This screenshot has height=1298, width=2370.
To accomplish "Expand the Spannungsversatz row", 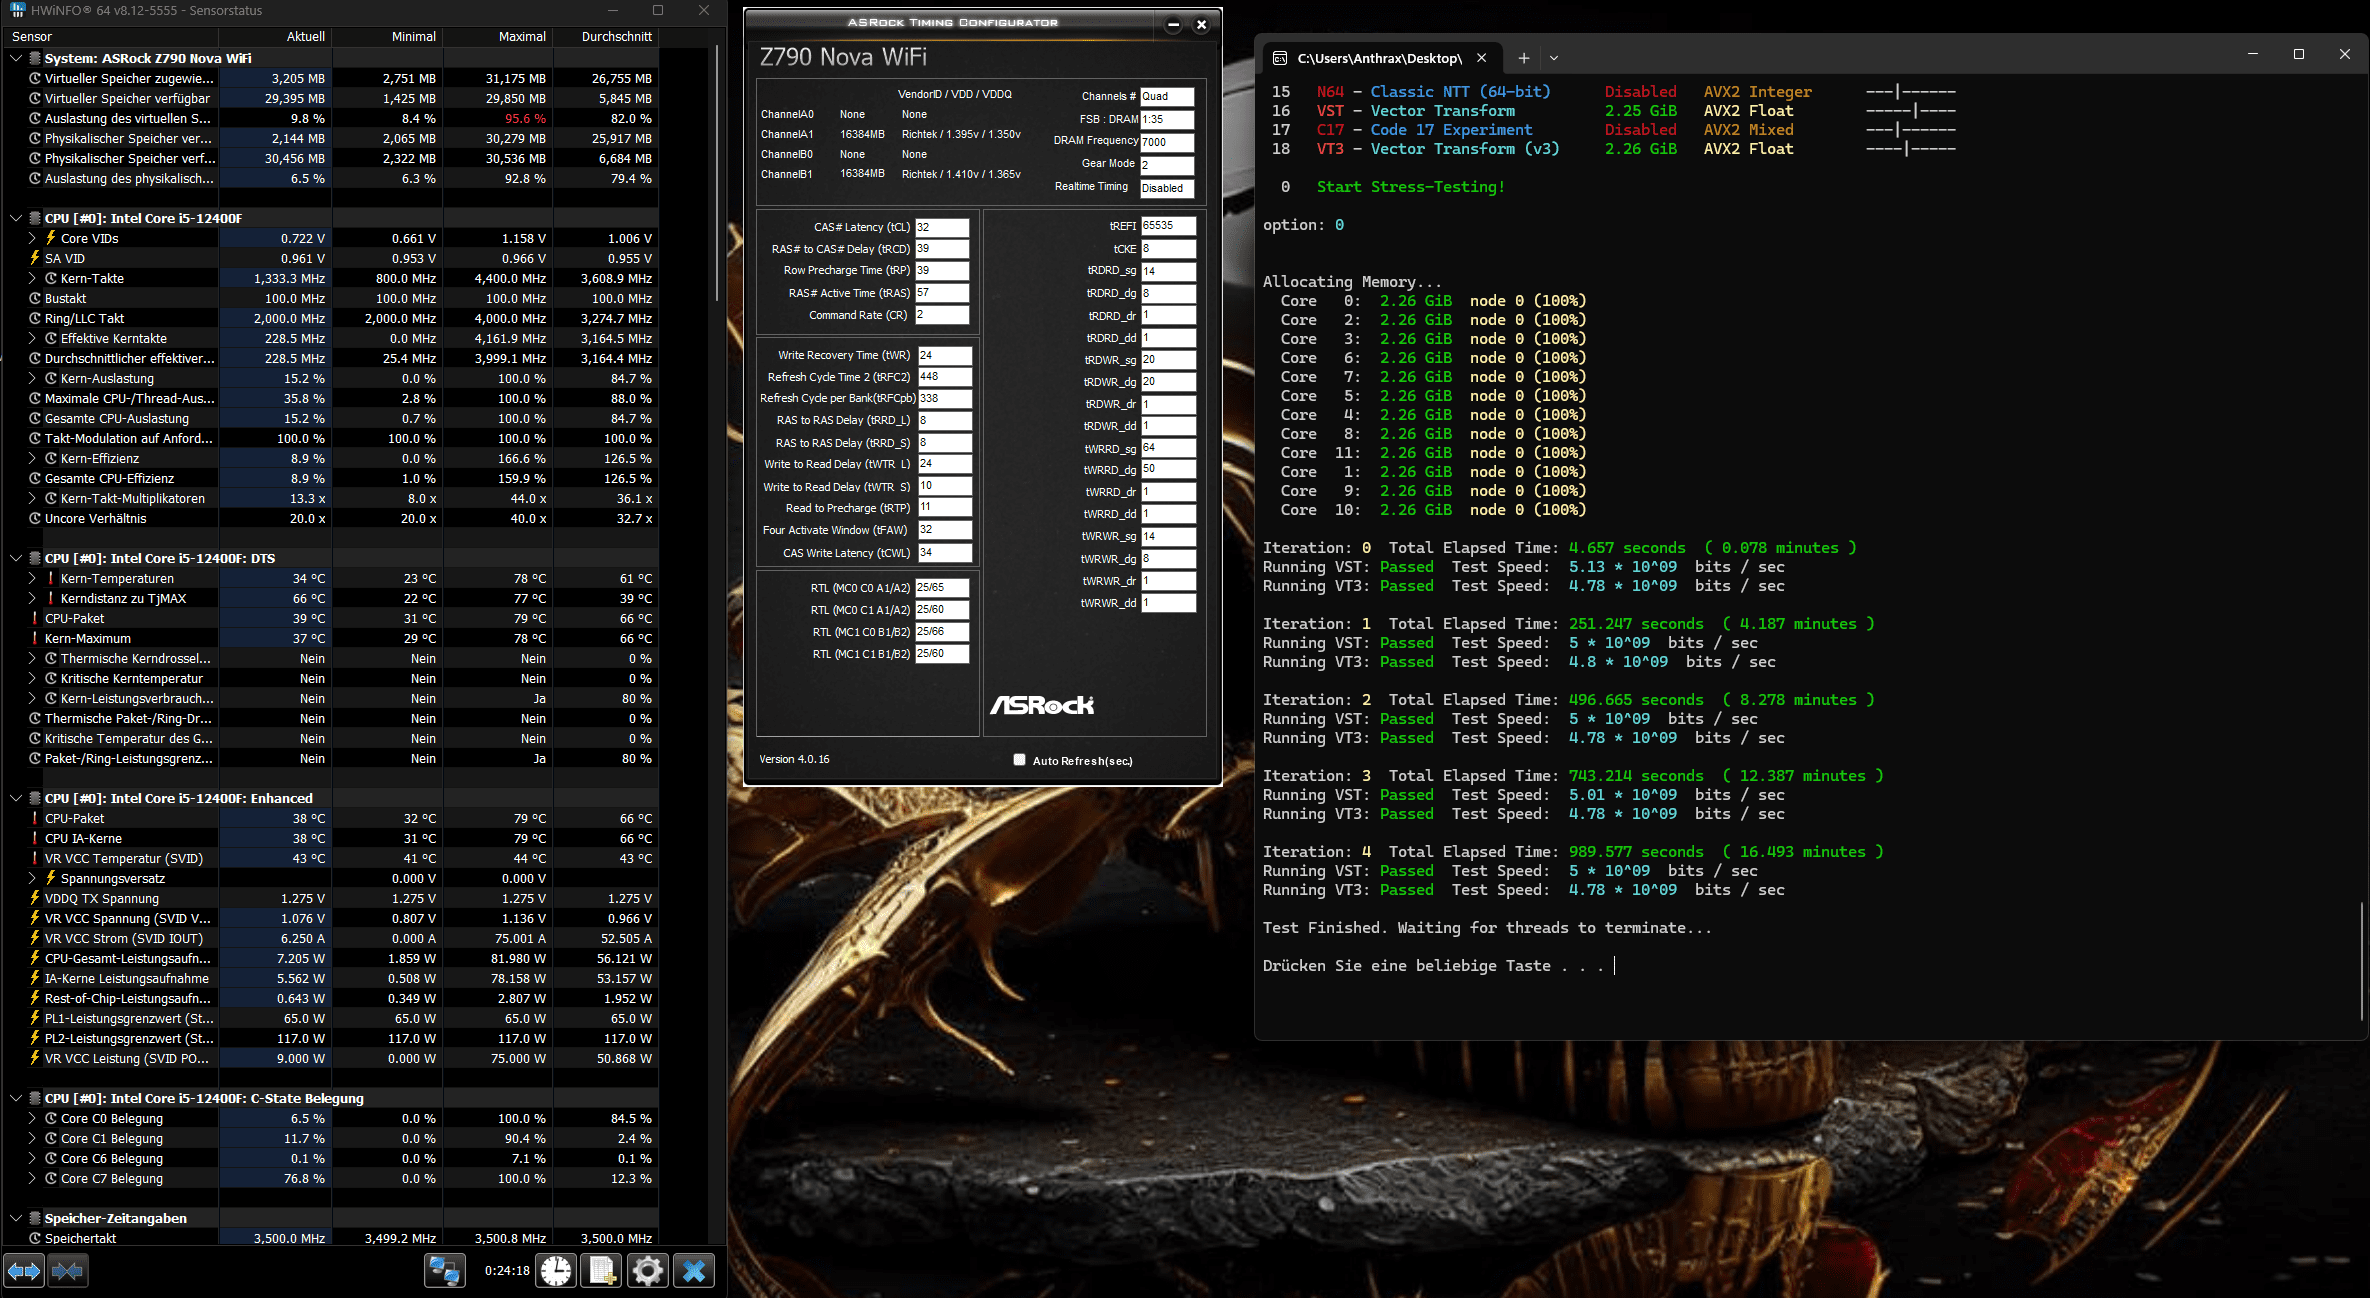I will [32, 878].
